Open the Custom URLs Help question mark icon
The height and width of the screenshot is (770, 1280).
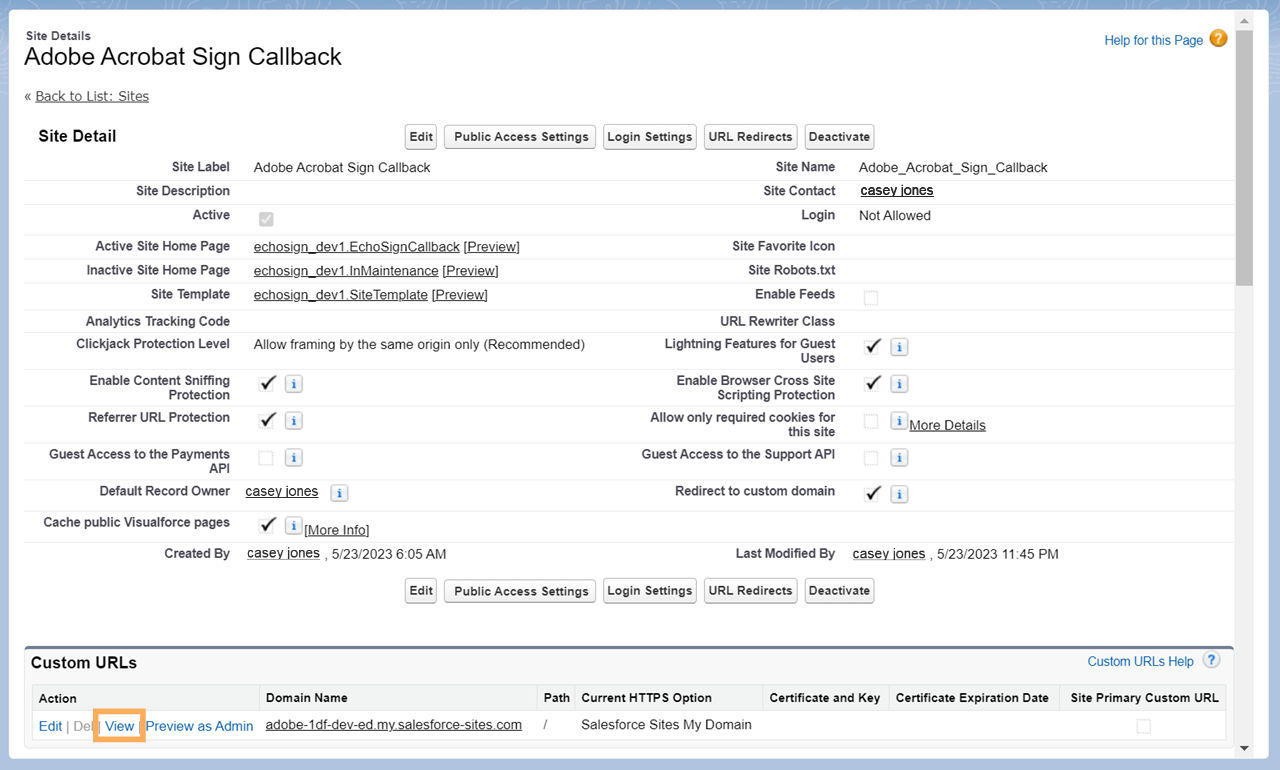coord(1211,660)
